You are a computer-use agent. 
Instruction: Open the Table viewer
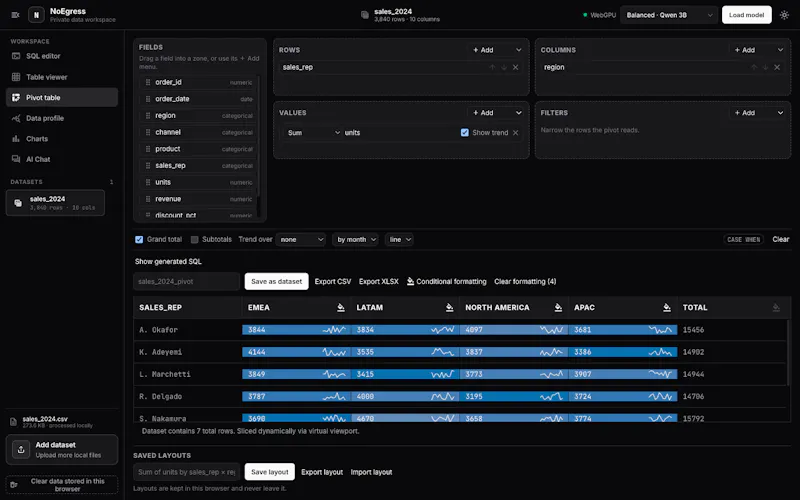click(62, 77)
